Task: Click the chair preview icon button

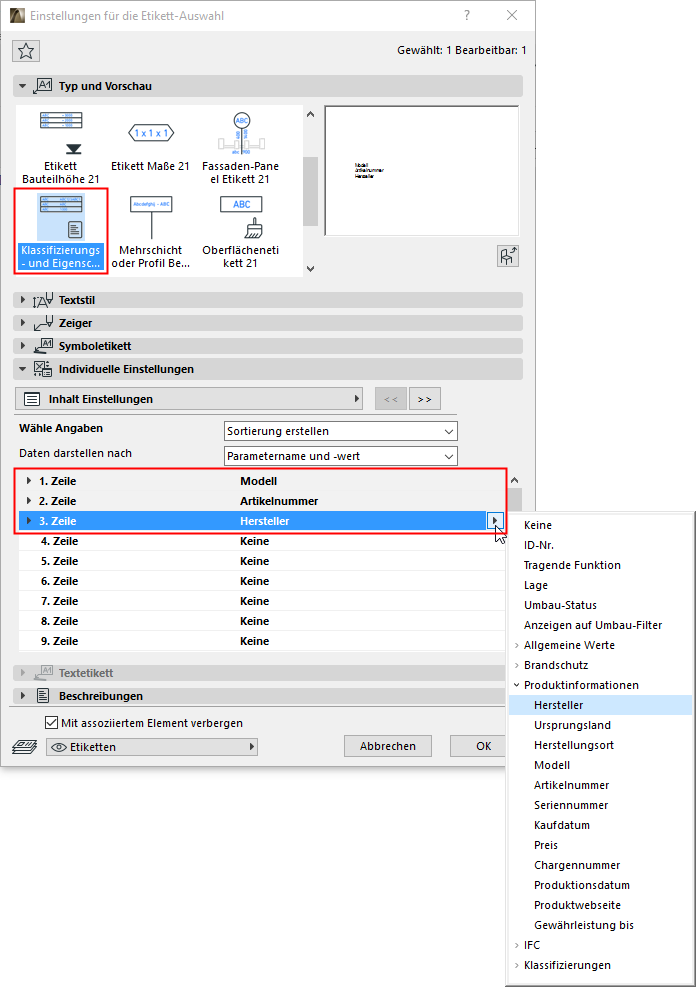Action: [508, 256]
